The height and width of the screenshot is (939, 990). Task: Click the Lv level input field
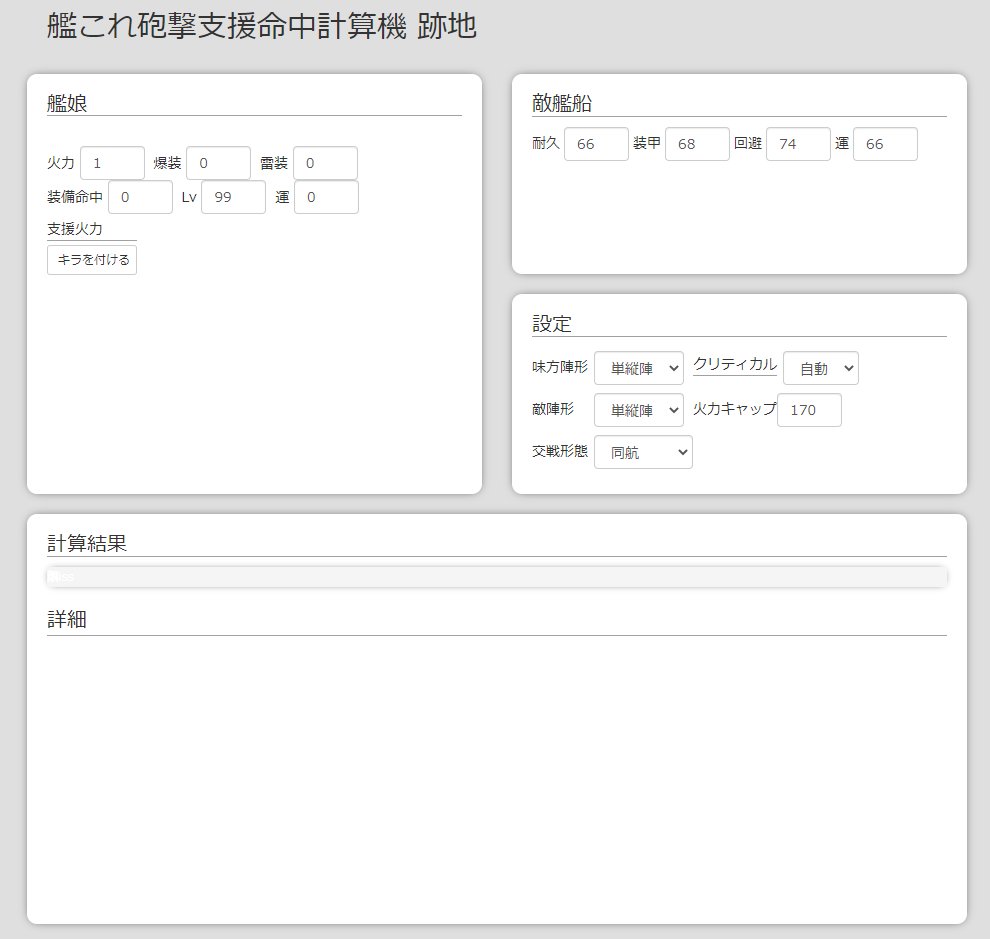(x=233, y=197)
